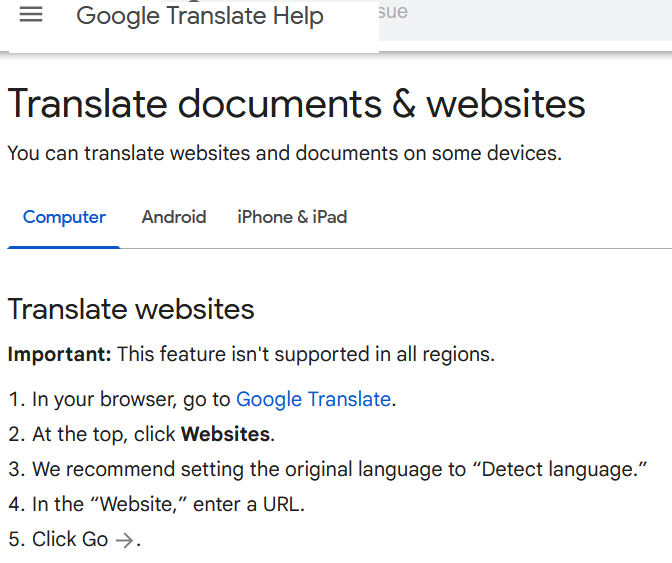Viewport: 672px width, 563px height.
Task: Click the bold Websites word in step 2
Action: [225, 435]
